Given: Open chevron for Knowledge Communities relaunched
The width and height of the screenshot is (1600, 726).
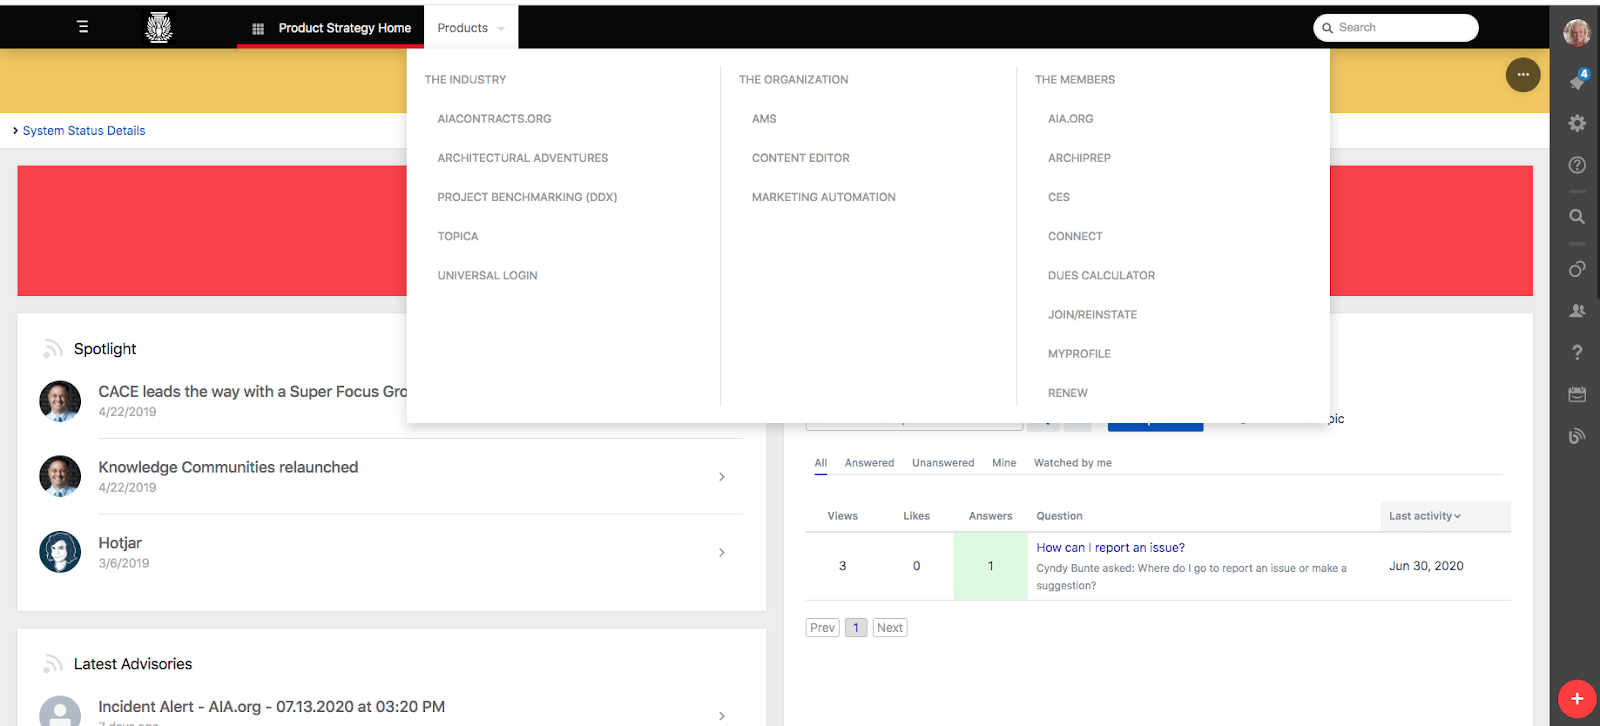Looking at the screenshot, I should (x=722, y=477).
